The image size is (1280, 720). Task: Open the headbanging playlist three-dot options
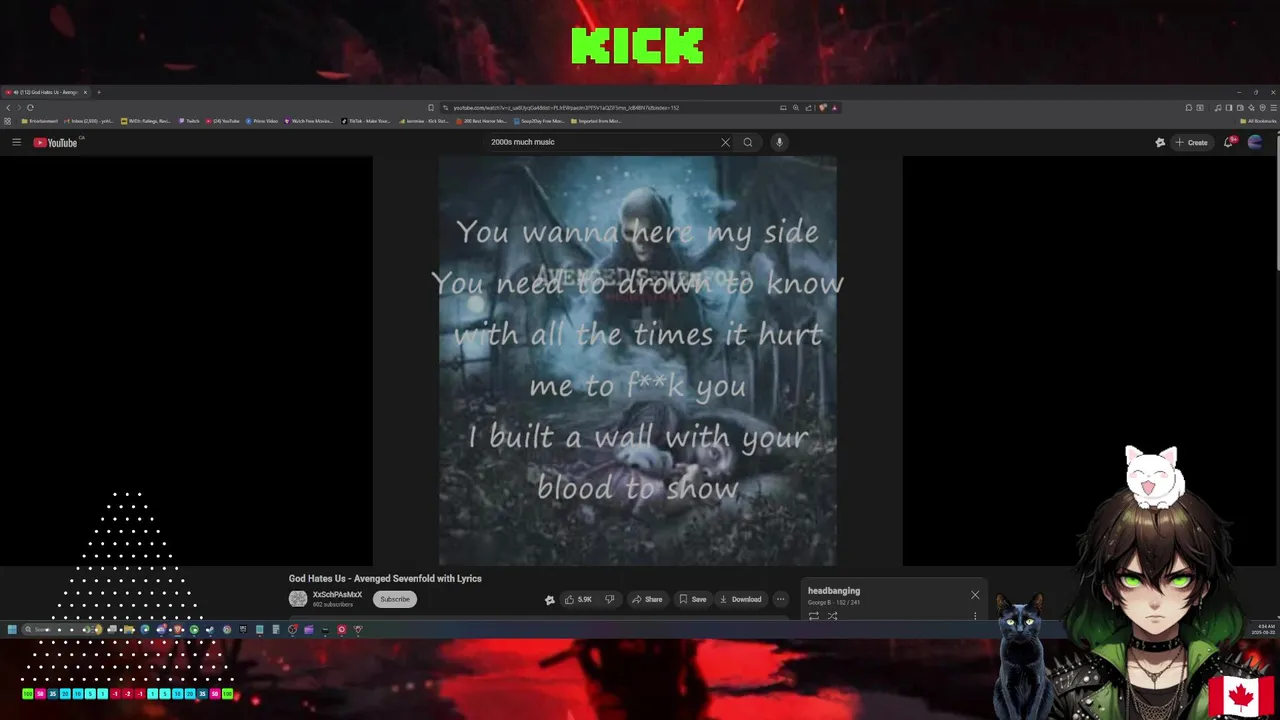click(x=975, y=616)
